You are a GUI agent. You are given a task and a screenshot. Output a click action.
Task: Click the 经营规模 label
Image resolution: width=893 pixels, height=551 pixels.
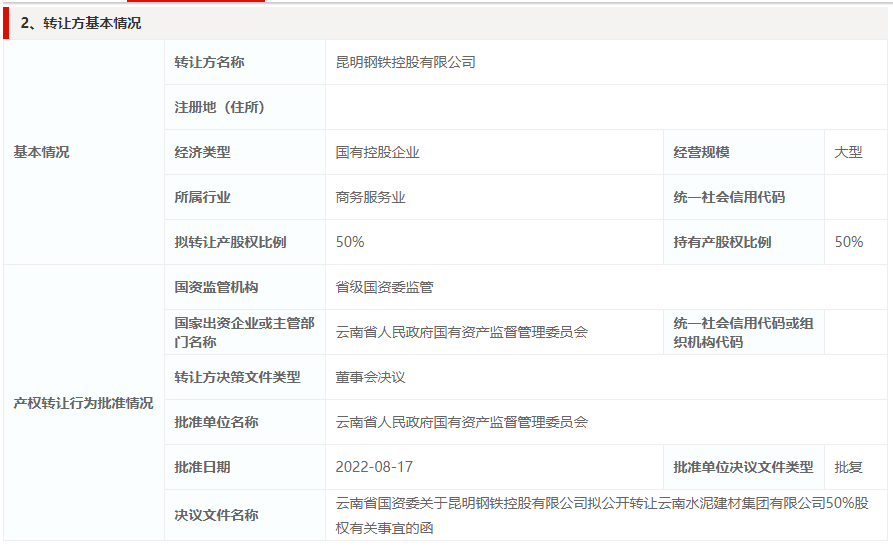(x=701, y=152)
